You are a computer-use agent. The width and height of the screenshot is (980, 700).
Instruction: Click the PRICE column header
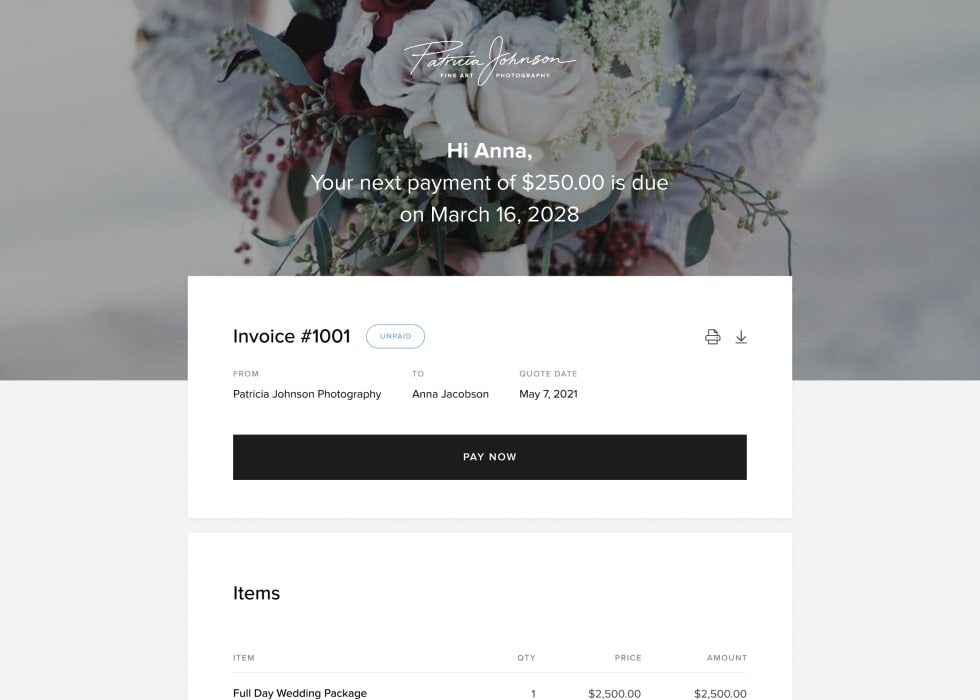pyautogui.click(x=628, y=658)
